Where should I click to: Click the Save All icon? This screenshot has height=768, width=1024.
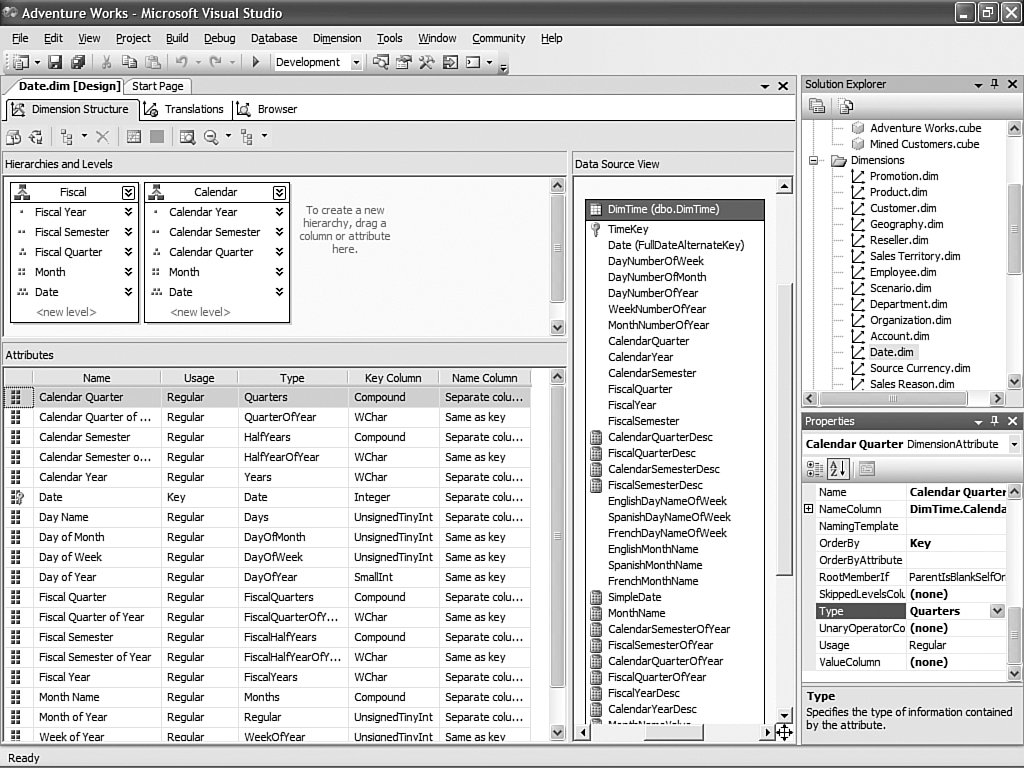[78, 62]
